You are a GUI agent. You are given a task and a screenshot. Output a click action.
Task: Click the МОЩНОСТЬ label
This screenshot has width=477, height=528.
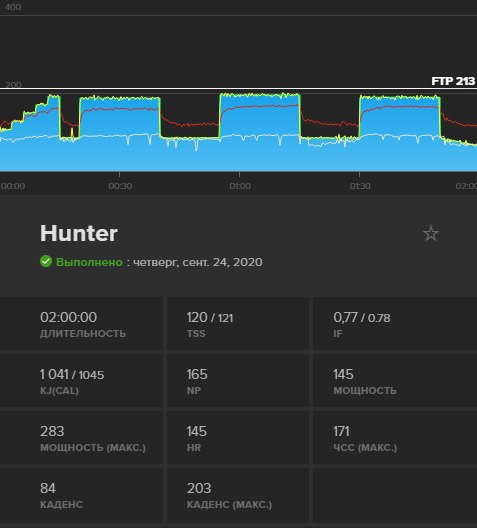coord(365,391)
